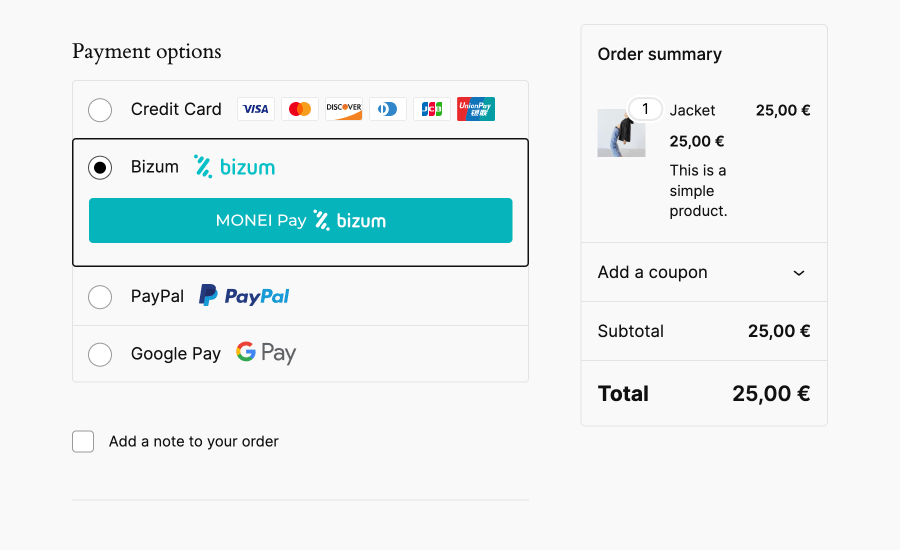The width and height of the screenshot is (900, 550).
Task: Click the UnionPay card icon
Action: pos(476,109)
